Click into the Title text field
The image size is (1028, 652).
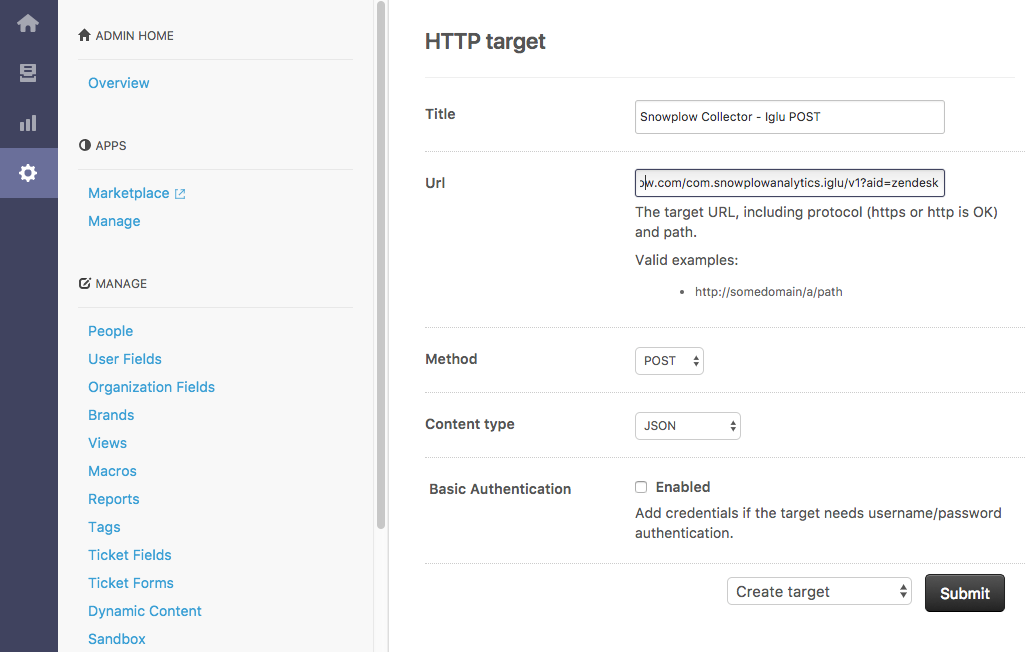pos(789,117)
